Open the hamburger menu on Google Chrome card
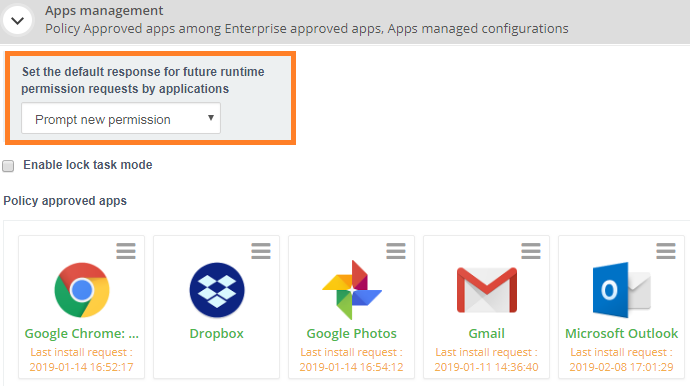The width and height of the screenshot is (690, 386). tap(126, 251)
